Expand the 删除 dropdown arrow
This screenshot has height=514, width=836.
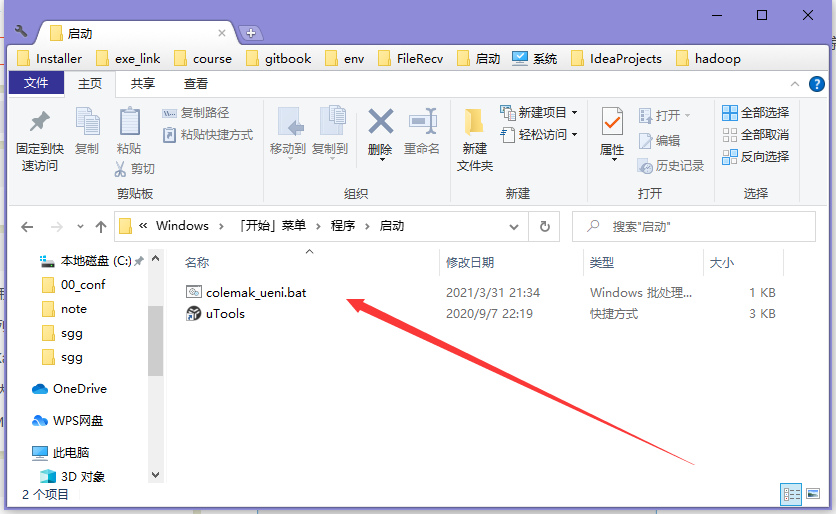point(382,159)
